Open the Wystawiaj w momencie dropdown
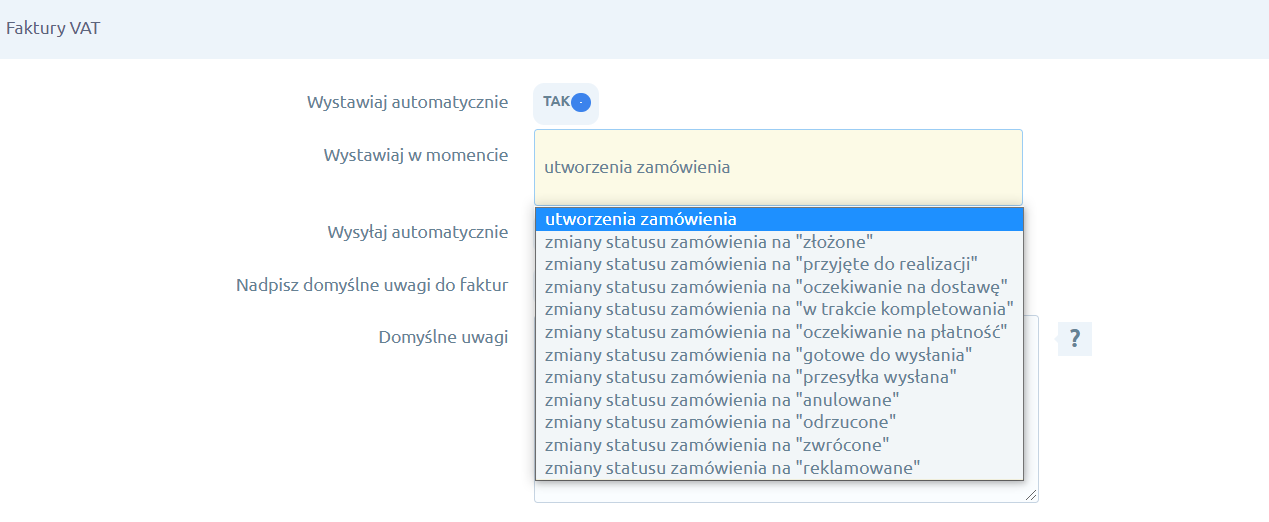Screen dimensions: 1269x522 tap(777, 167)
